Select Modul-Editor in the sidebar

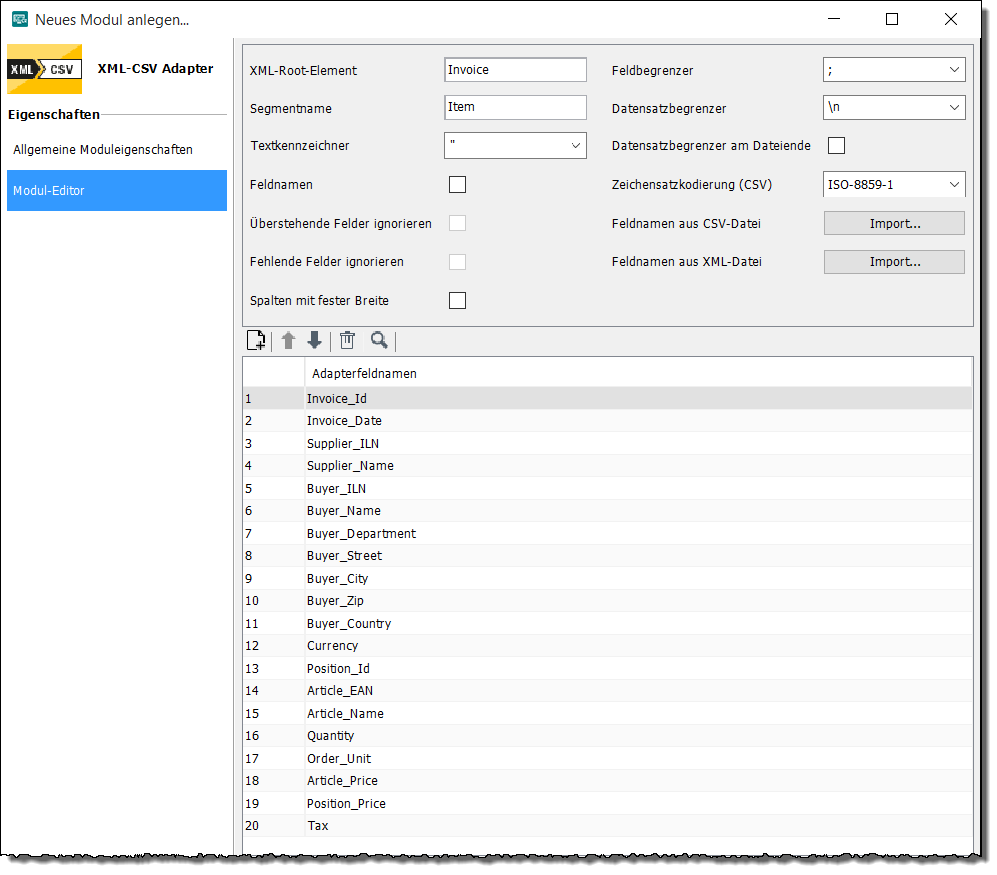click(x=116, y=190)
